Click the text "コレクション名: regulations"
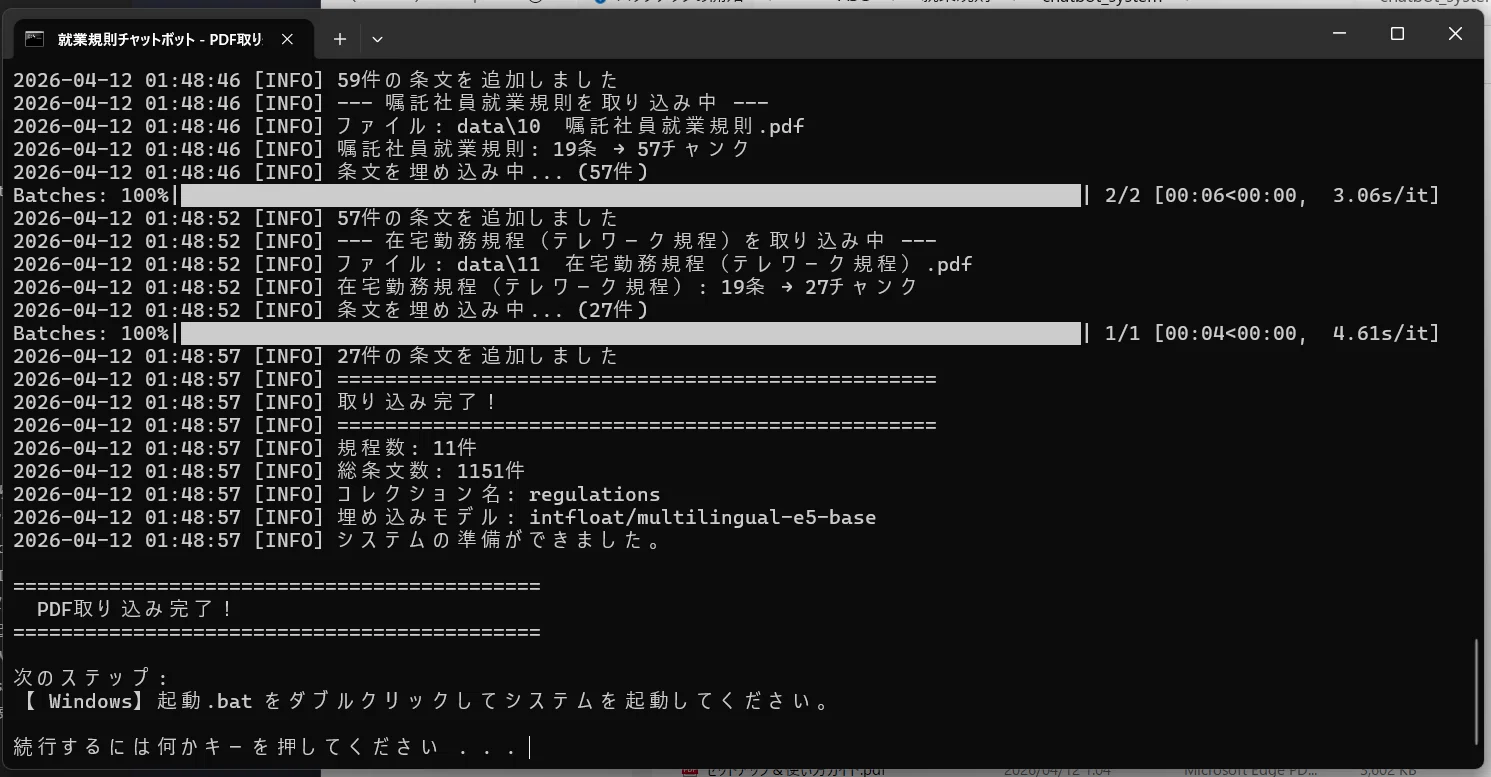Image resolution: width=1491 pixels, height=777 pixels. pos(499,494)
